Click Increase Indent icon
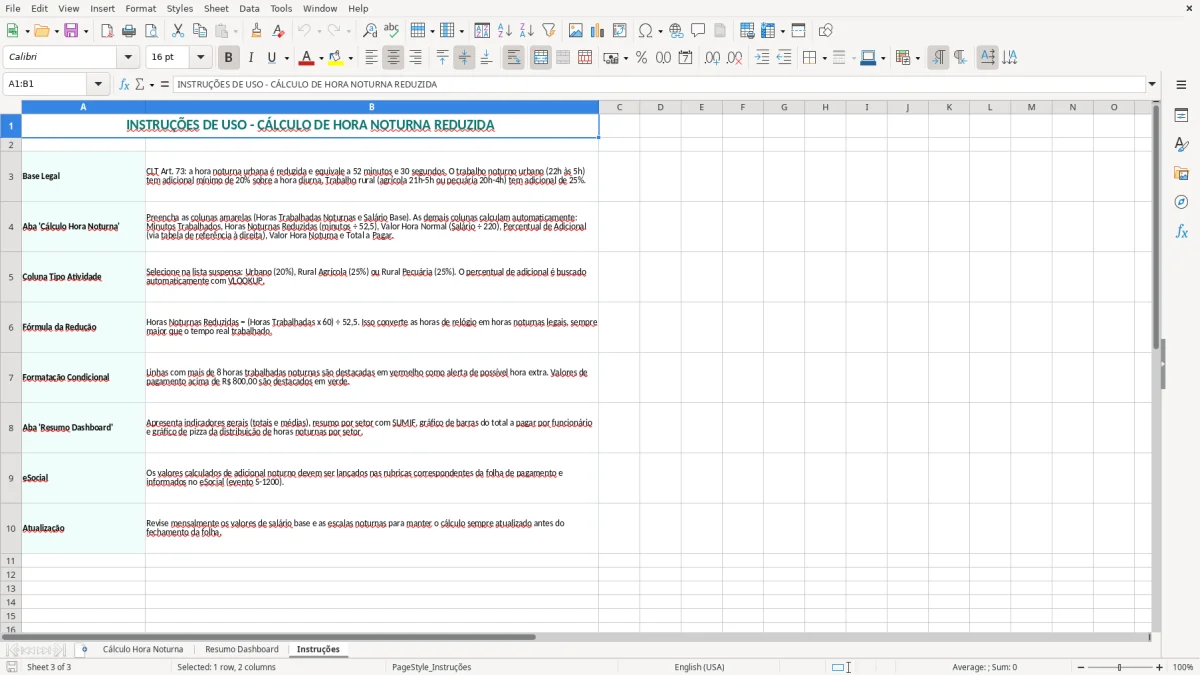The height and width of the screenshot is (675, 1200). [763, 58]
